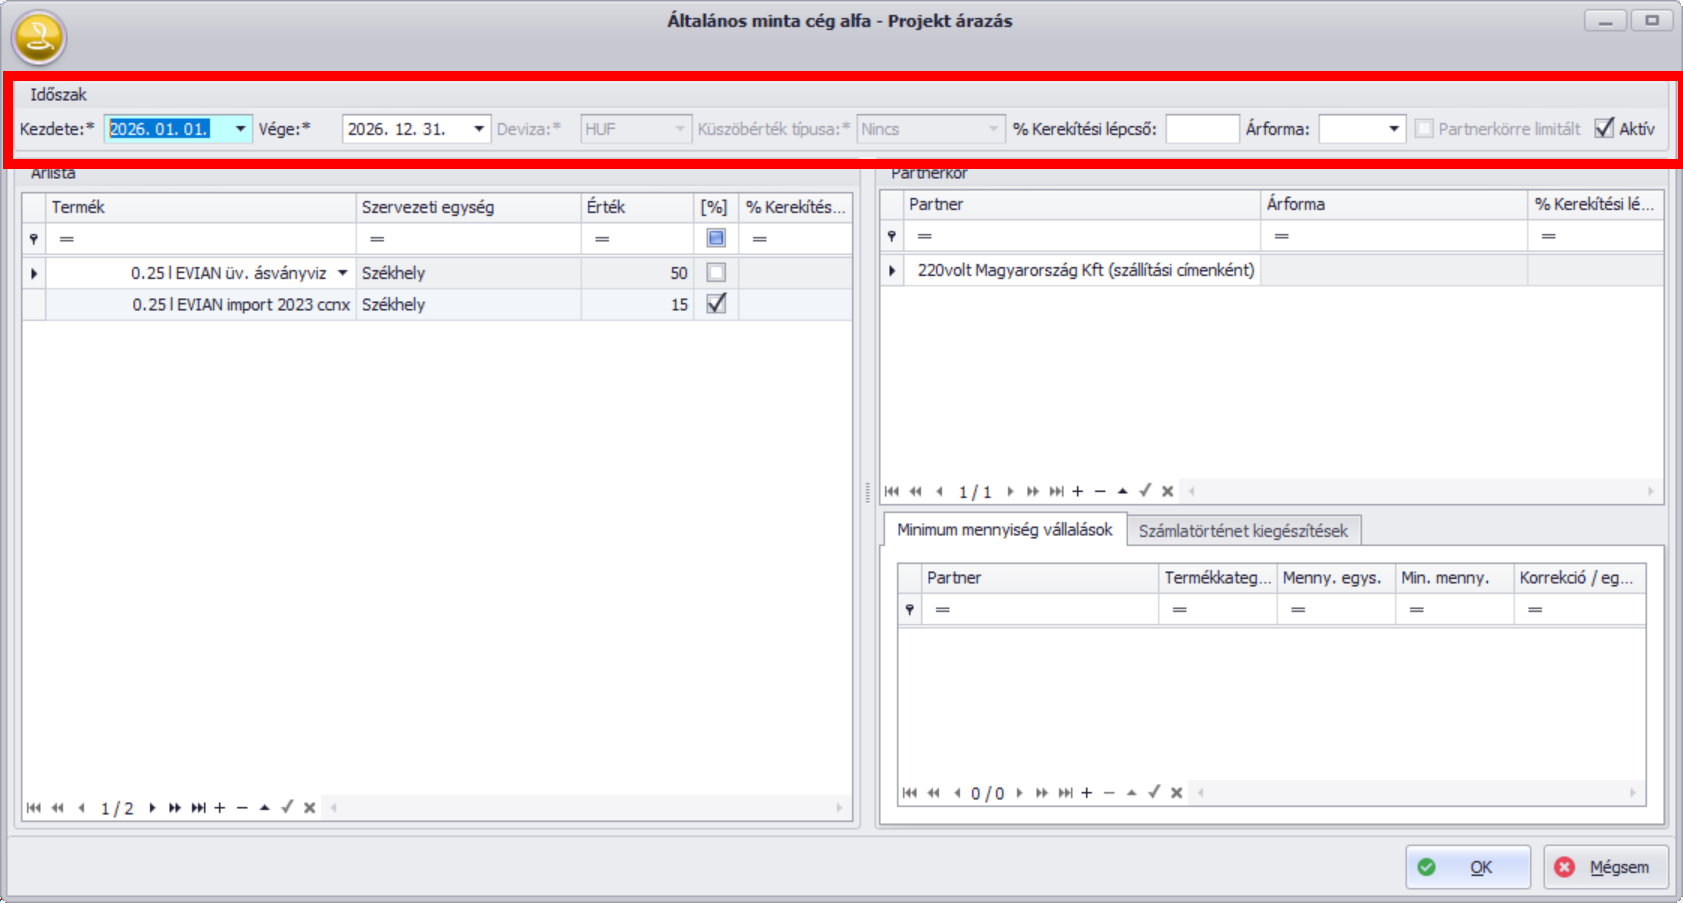Select the Minimum mennyiség vállalások tab
Image resolution: width=1683 pixels, height=903 pixels.
(1004, 530)
